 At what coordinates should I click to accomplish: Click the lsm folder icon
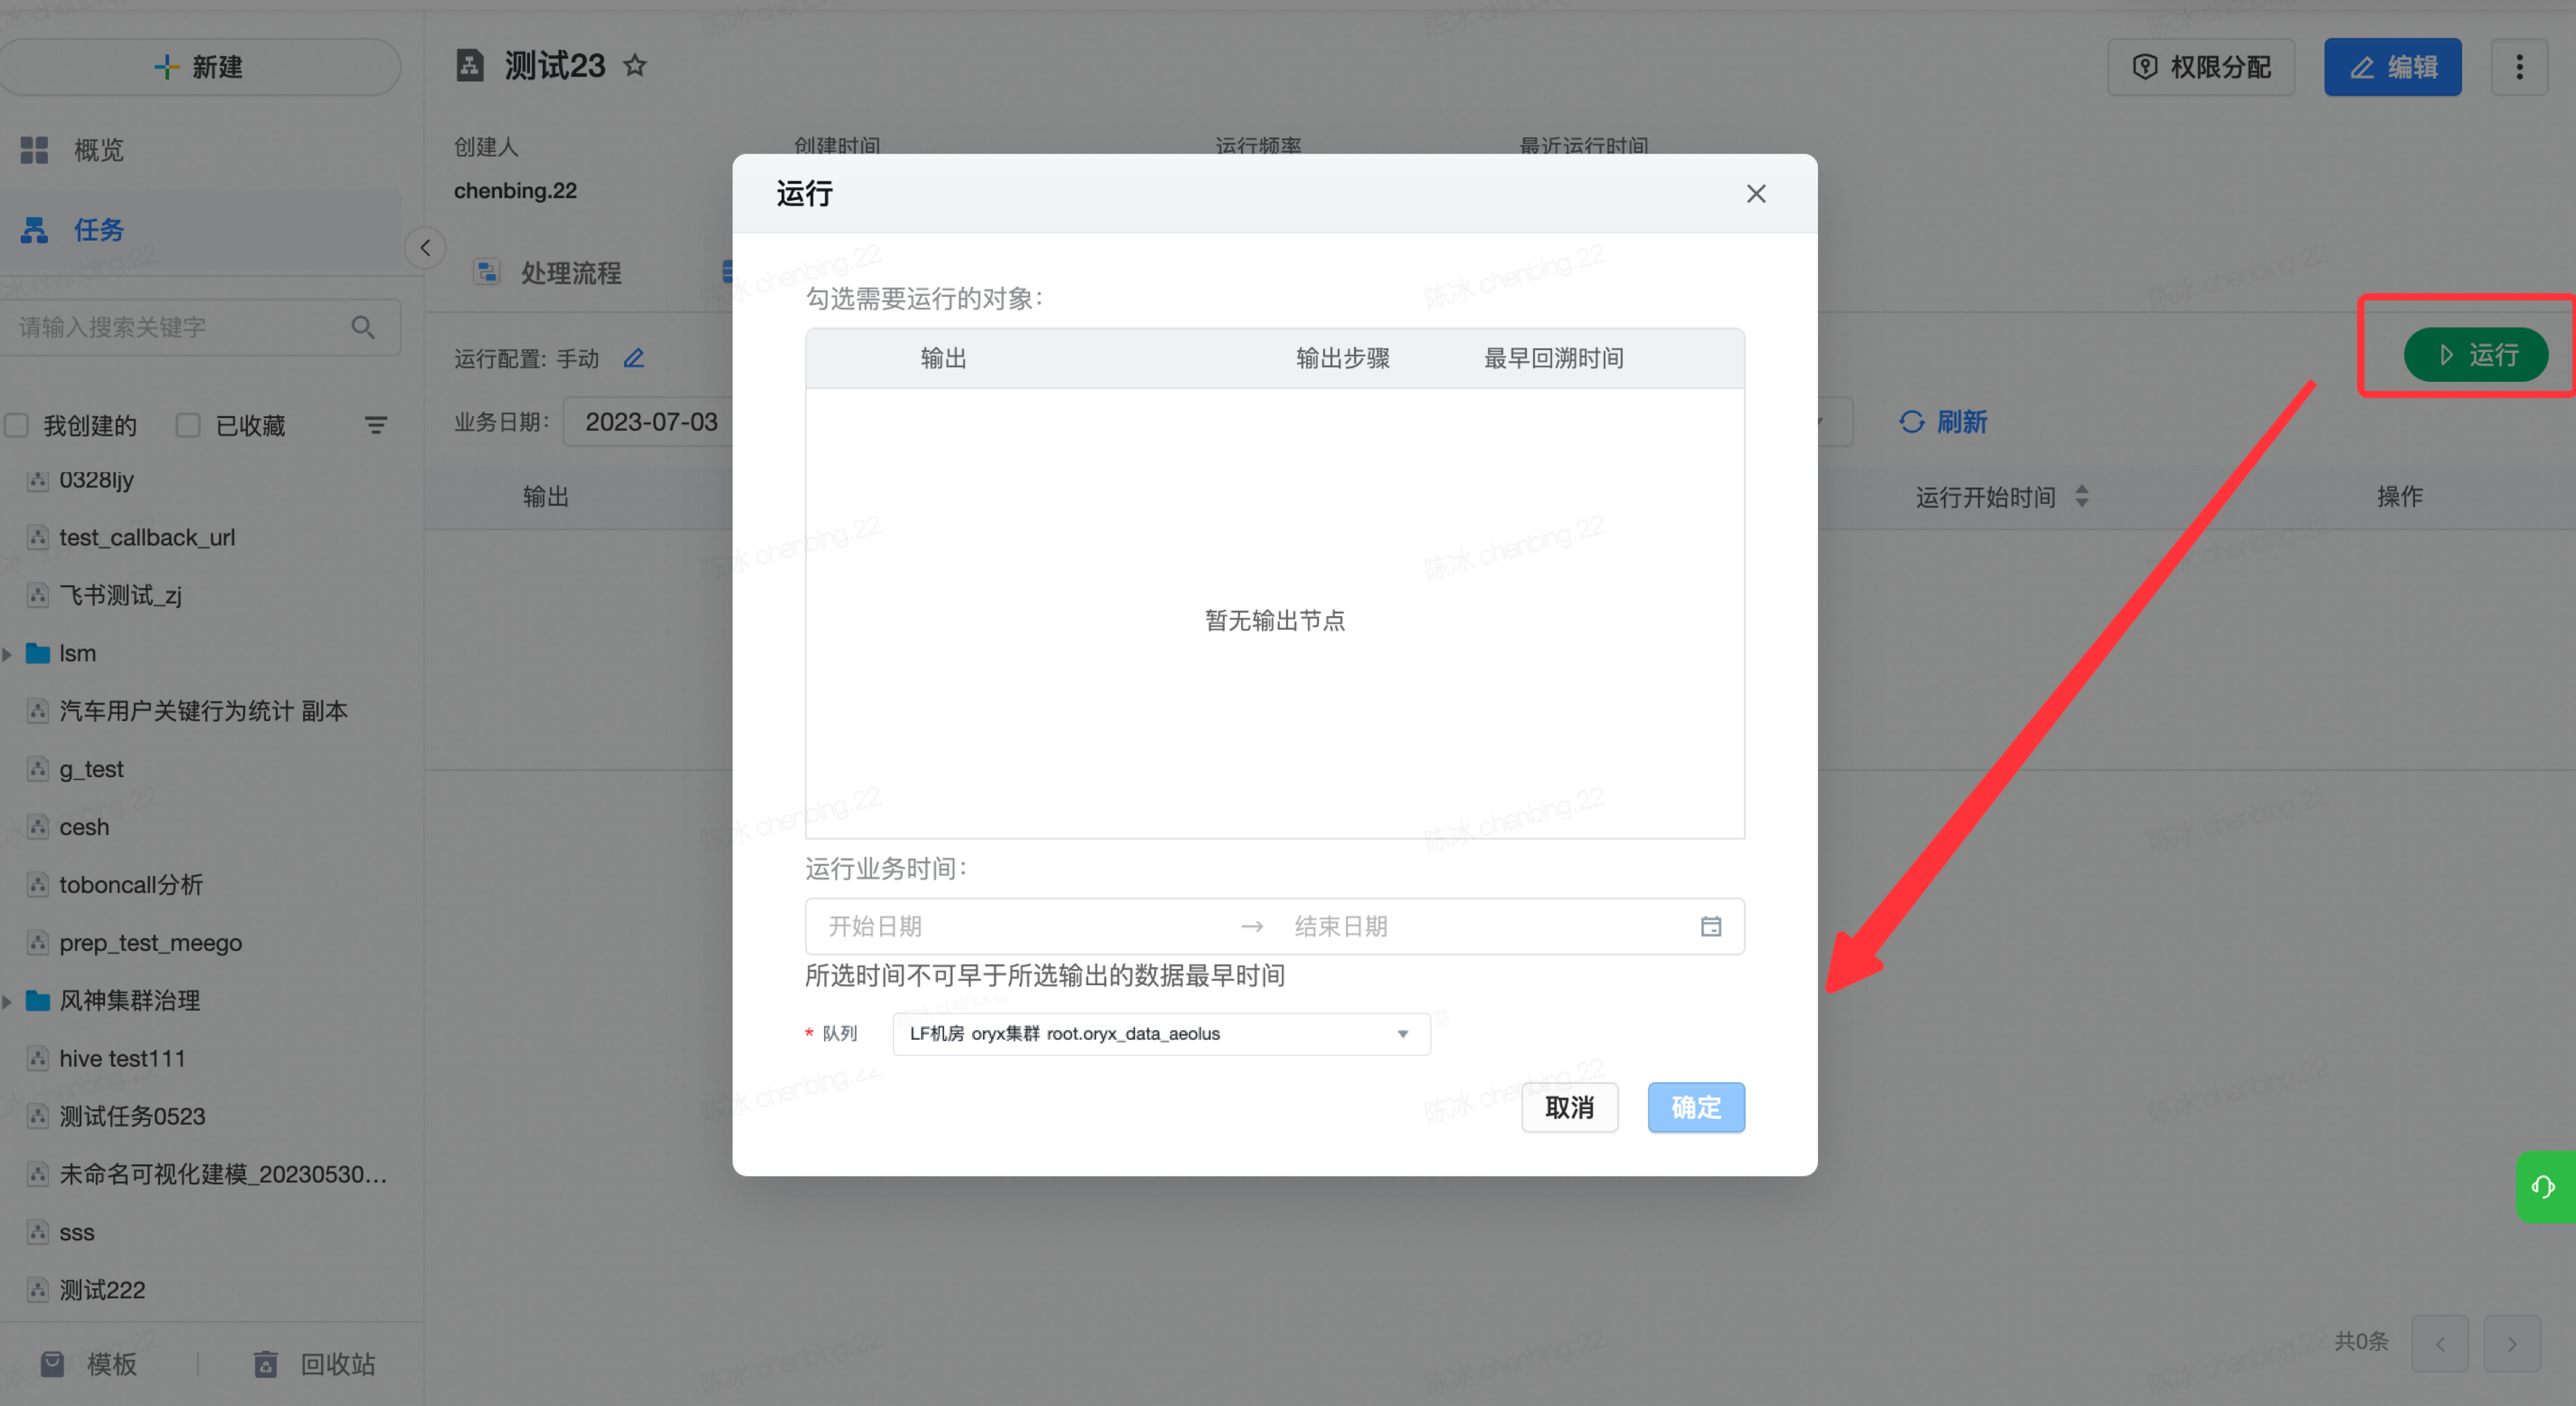coord(38,653)
